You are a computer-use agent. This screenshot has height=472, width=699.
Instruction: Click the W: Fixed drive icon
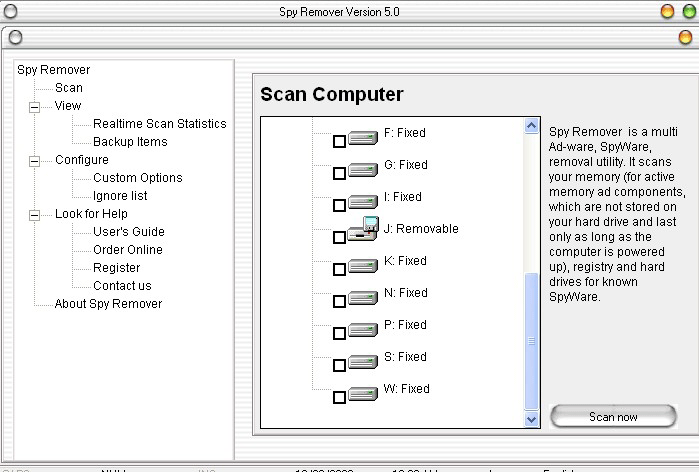click(363, 394)
